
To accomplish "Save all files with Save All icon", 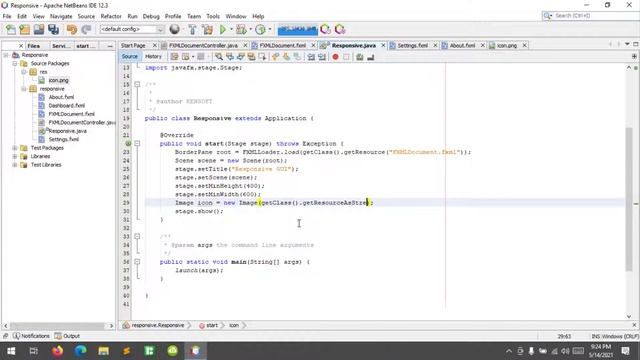I will pyautogui.click(x=53, y=29).
